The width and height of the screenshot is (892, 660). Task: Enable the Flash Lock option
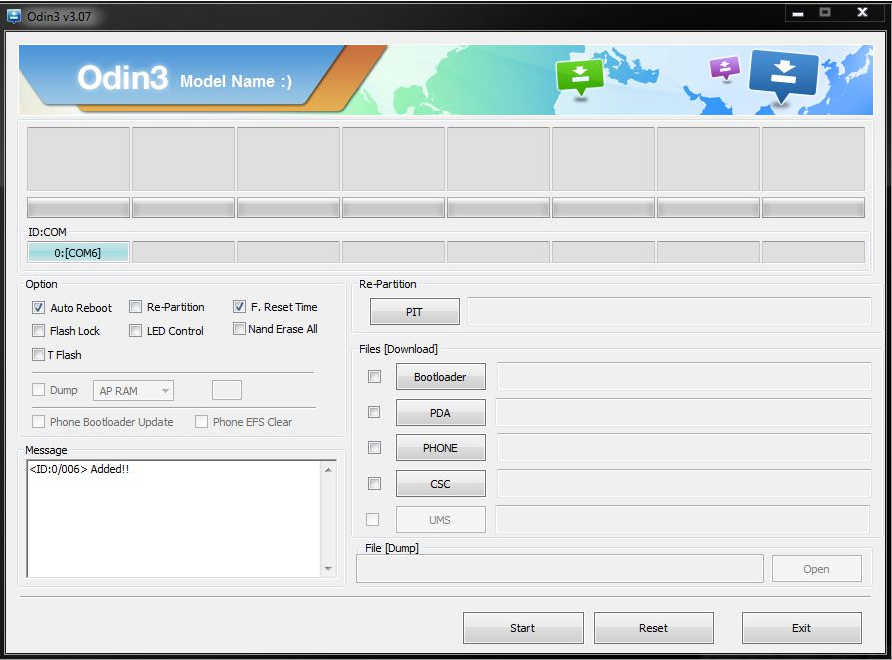tap(38, 331)
